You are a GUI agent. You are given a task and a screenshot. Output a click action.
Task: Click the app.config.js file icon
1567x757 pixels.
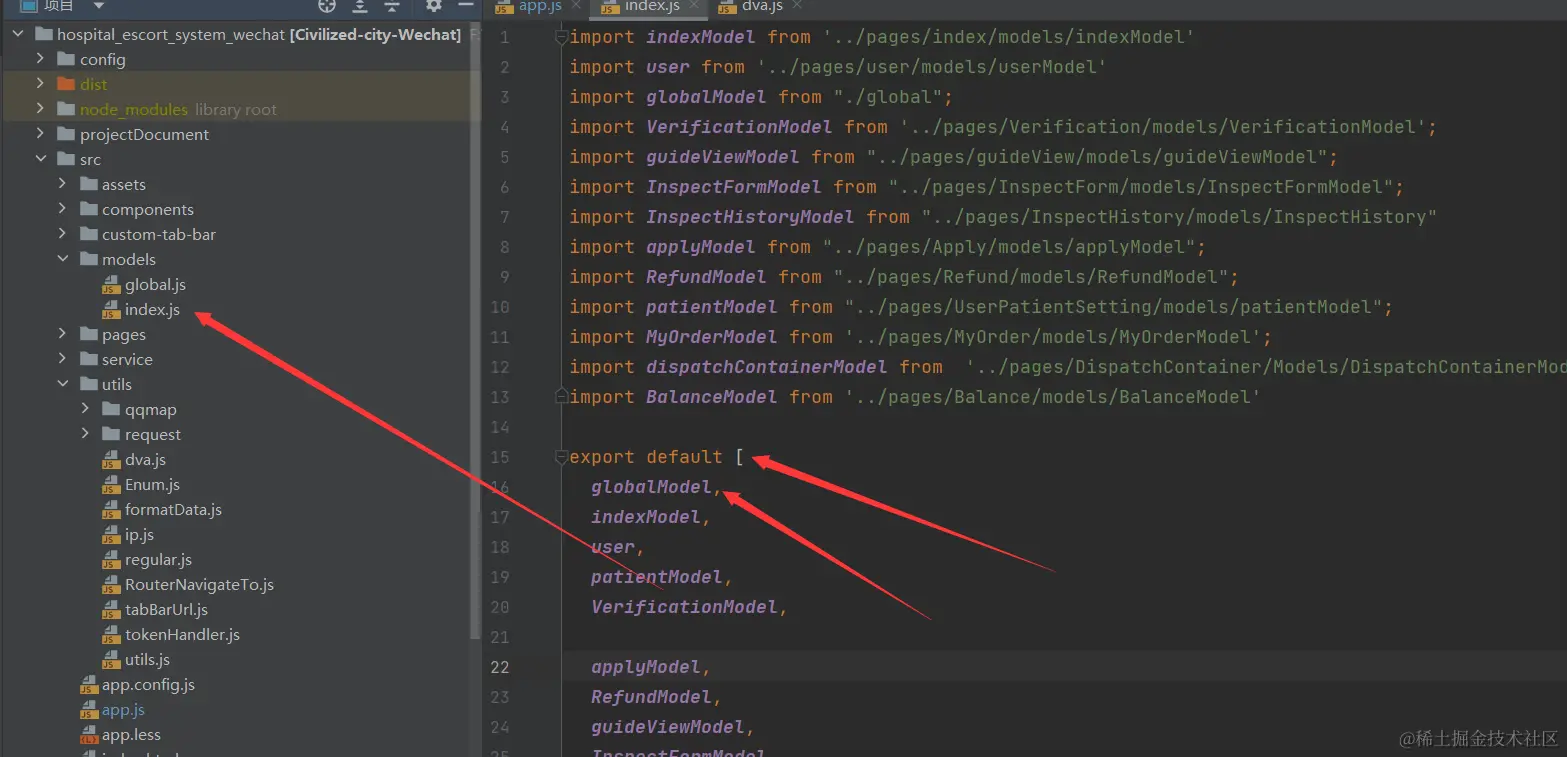pos(89,685)
